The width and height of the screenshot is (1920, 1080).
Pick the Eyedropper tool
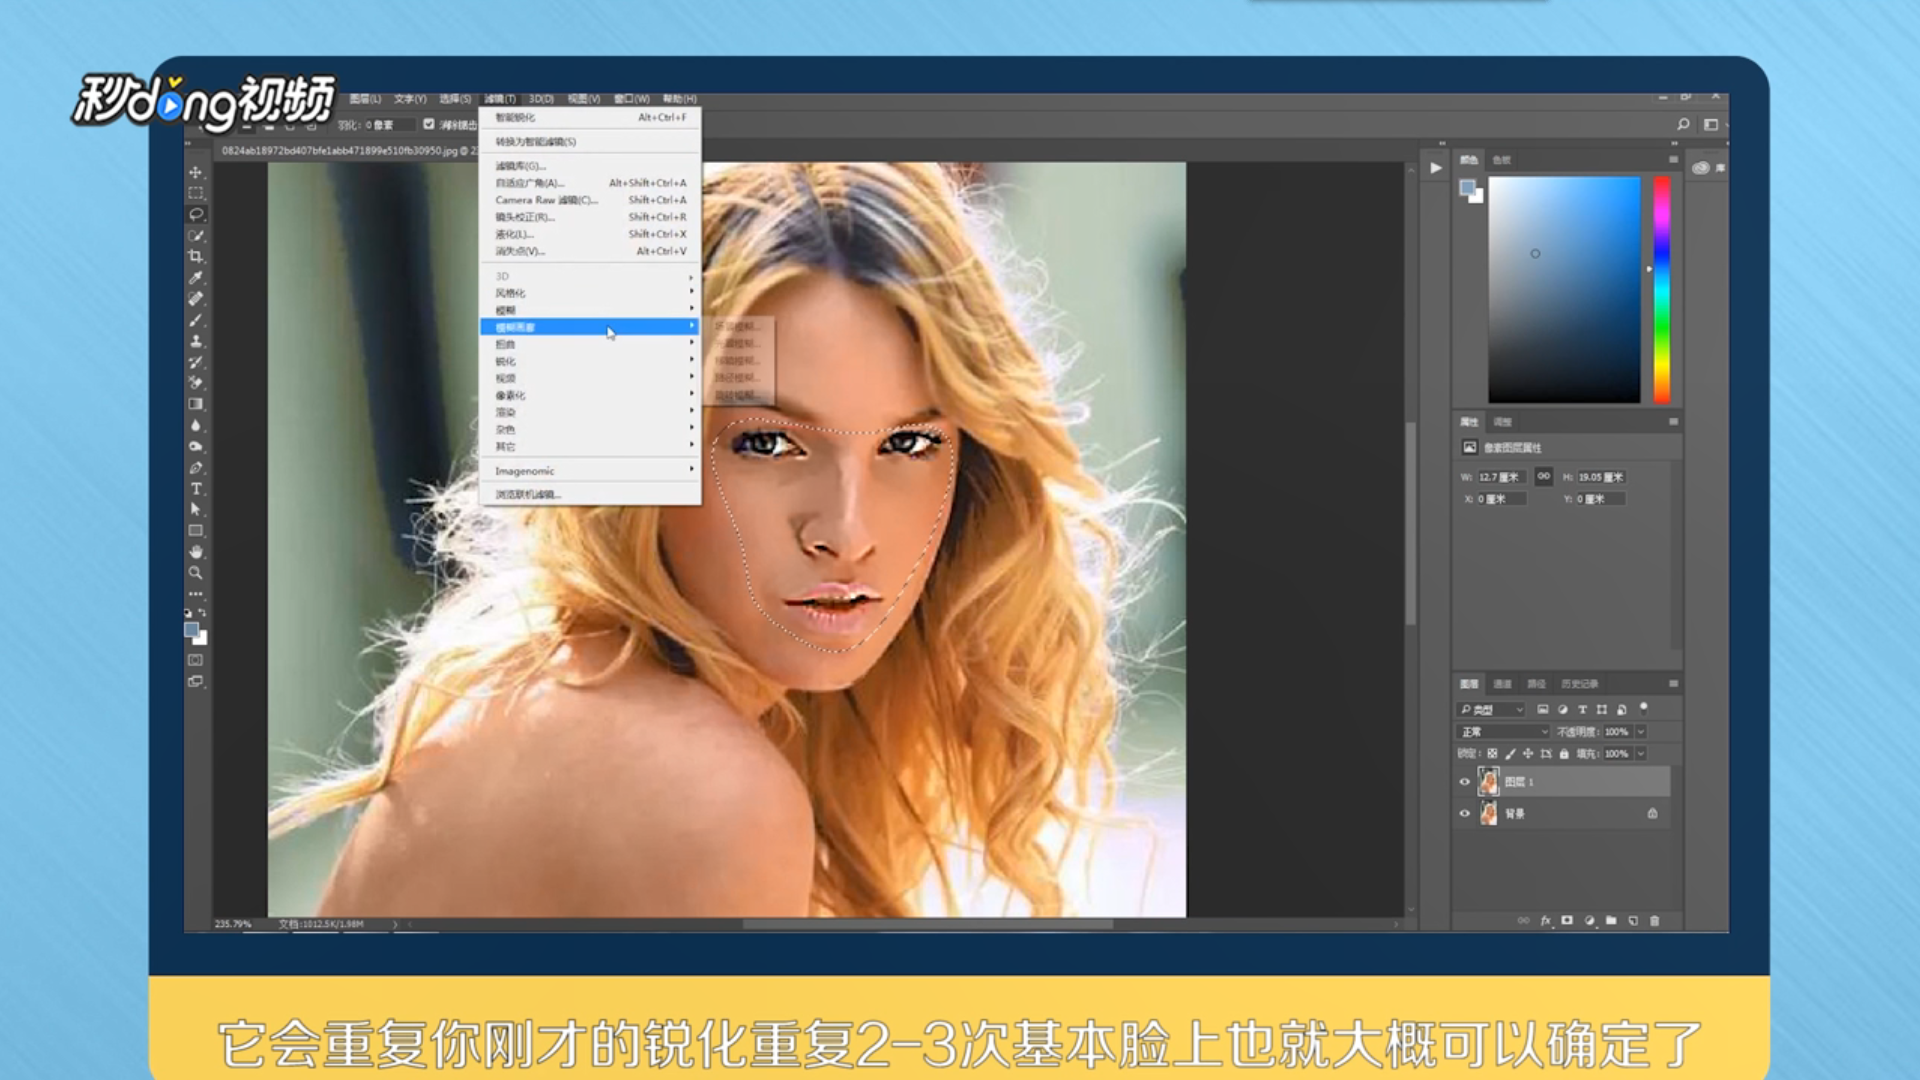(x=196, y=277)
